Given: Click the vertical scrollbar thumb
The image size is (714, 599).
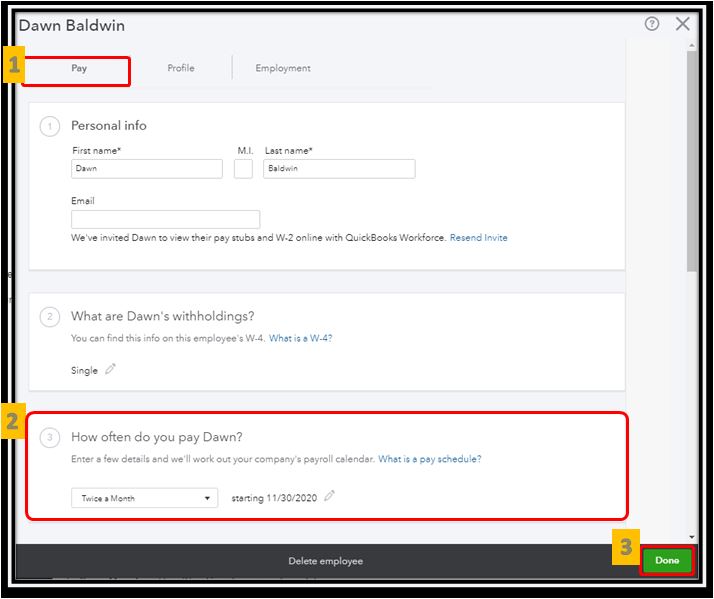Looking at the screenshot, I should pyautogui.click(x=692, y=162).
